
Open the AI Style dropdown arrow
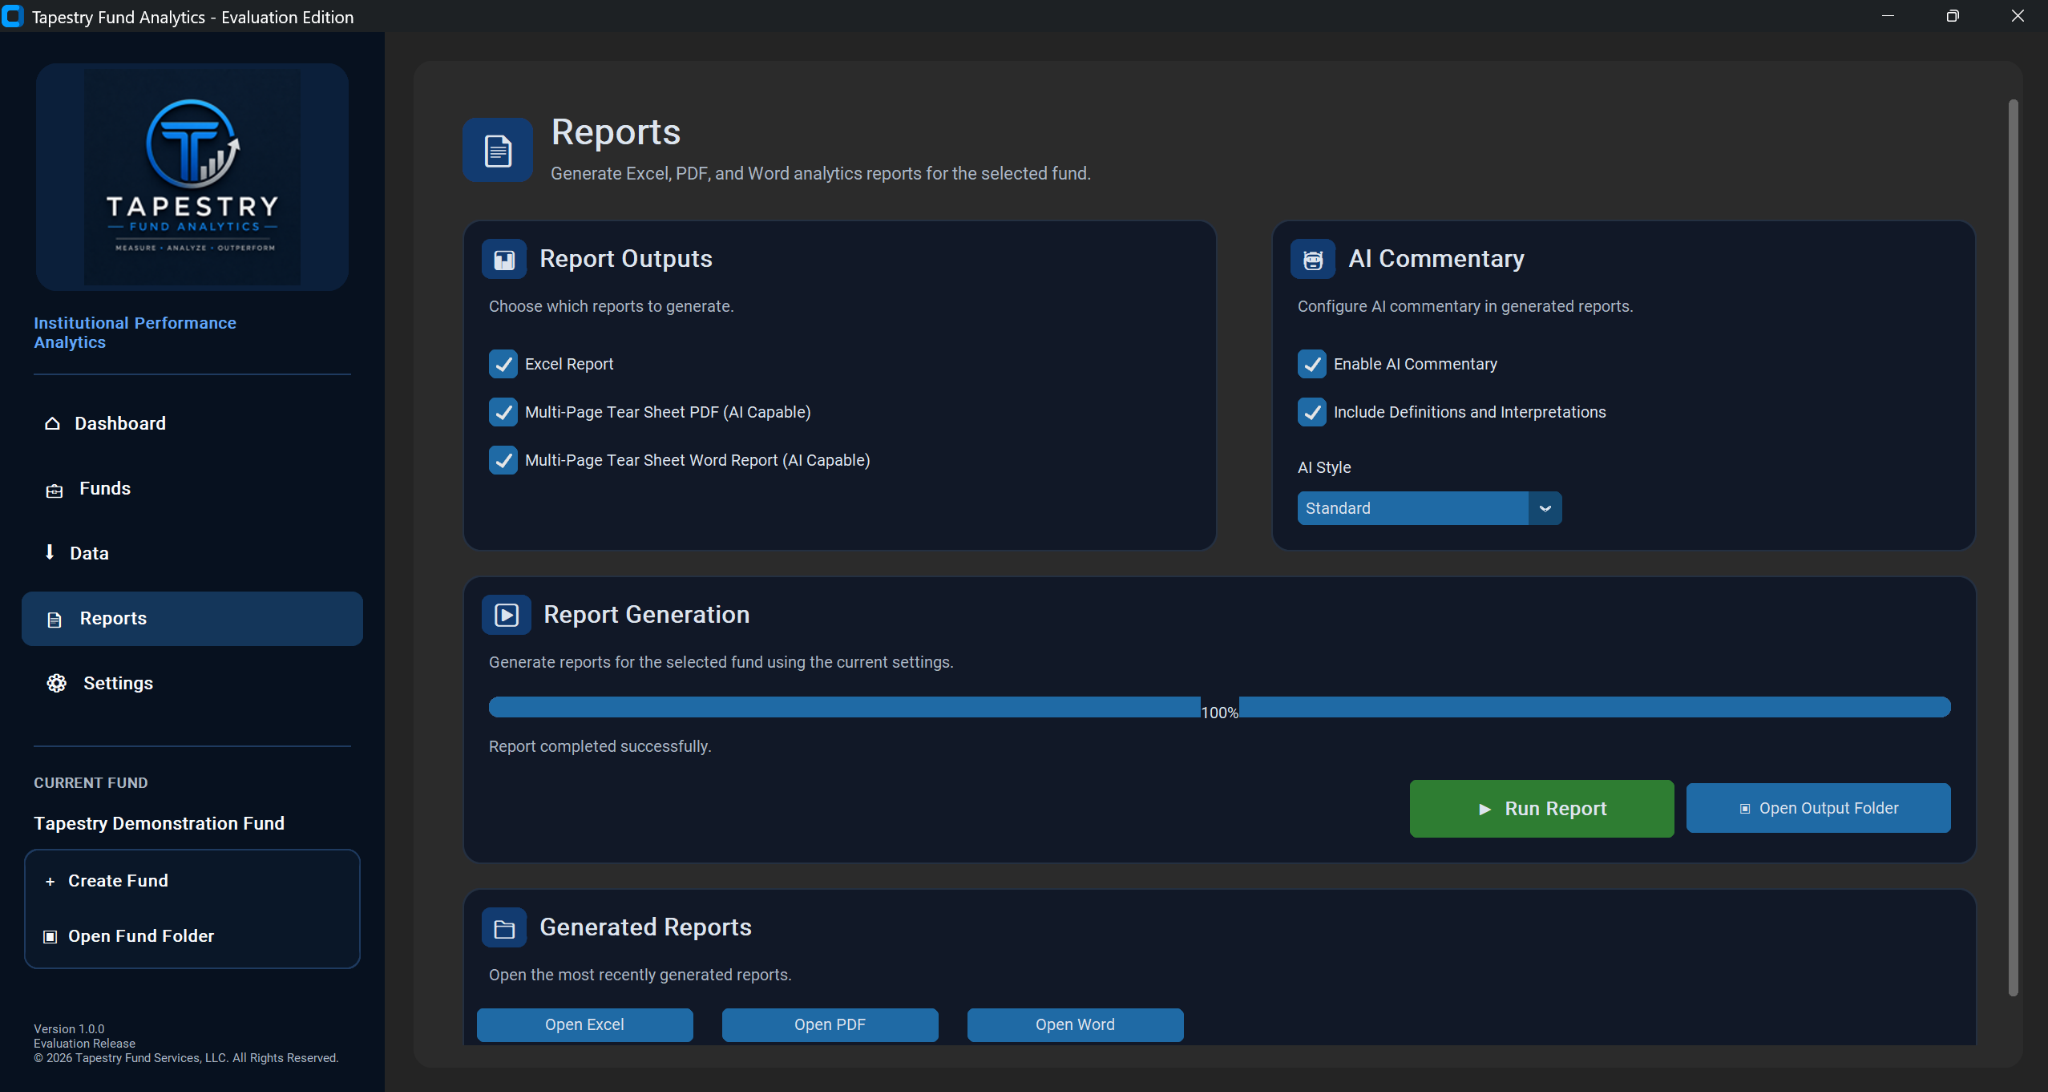[x=1545, y=508]
